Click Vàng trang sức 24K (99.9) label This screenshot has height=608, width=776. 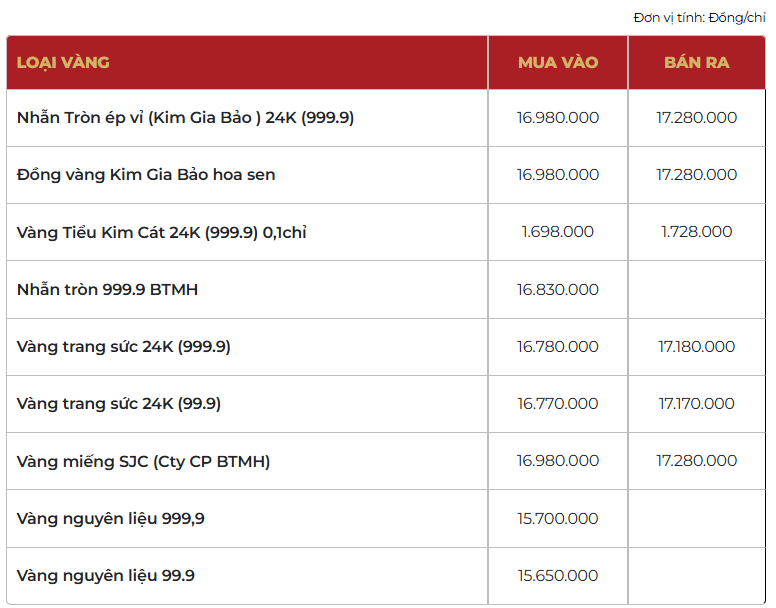pos(119,404)
